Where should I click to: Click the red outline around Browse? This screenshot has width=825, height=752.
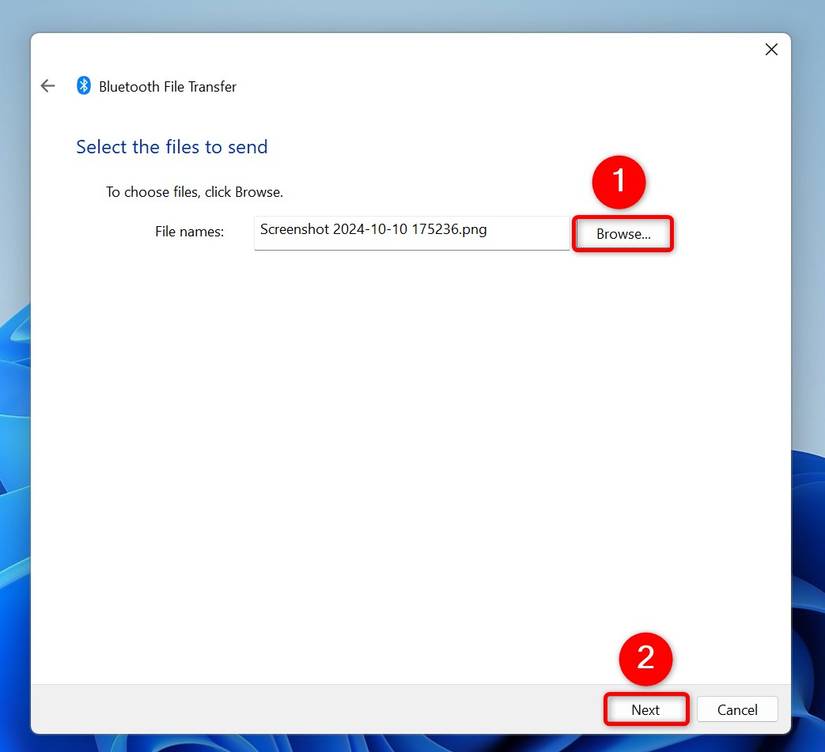(622, 215)
